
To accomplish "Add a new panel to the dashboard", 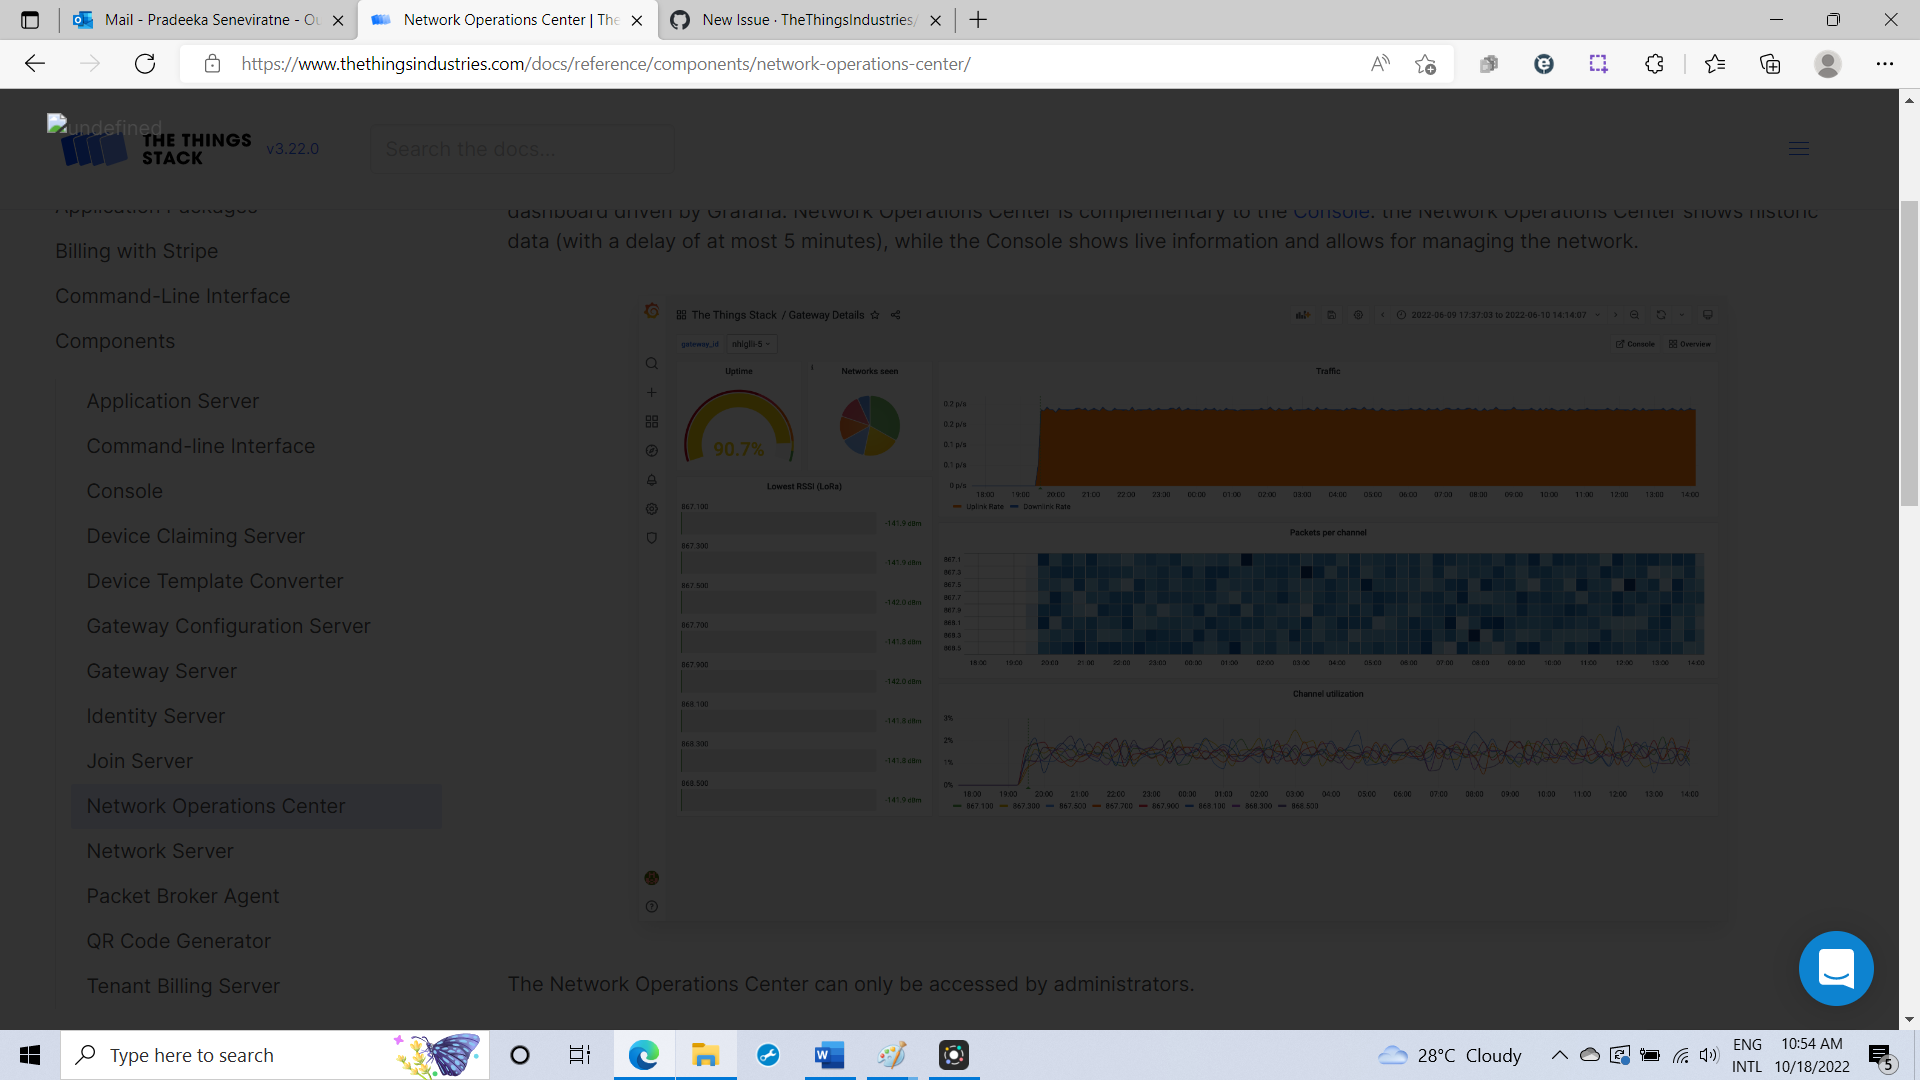I will tap(1303, 315).
